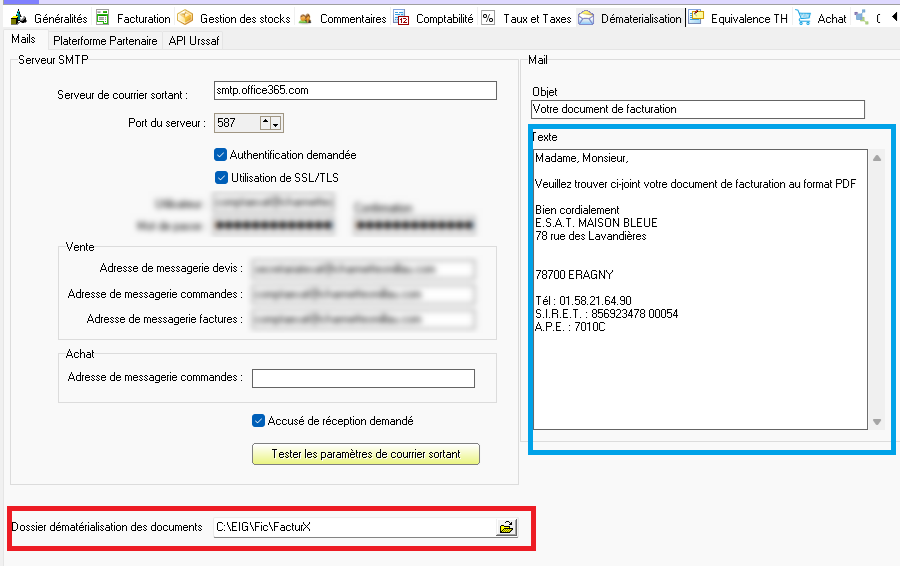Click the Serveur de courrier sortant field
Viewport: 900px width, 566px height.
click(x=355, y=91)
